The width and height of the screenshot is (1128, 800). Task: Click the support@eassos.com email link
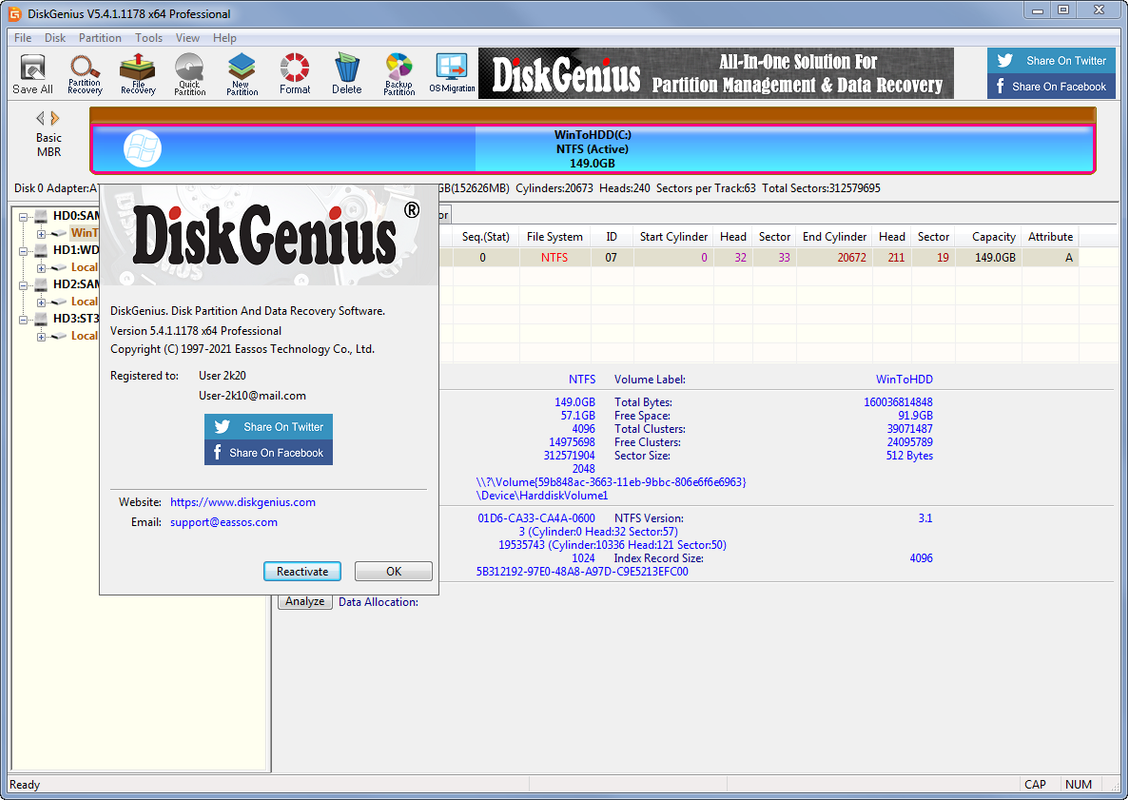tap(224, 522)
